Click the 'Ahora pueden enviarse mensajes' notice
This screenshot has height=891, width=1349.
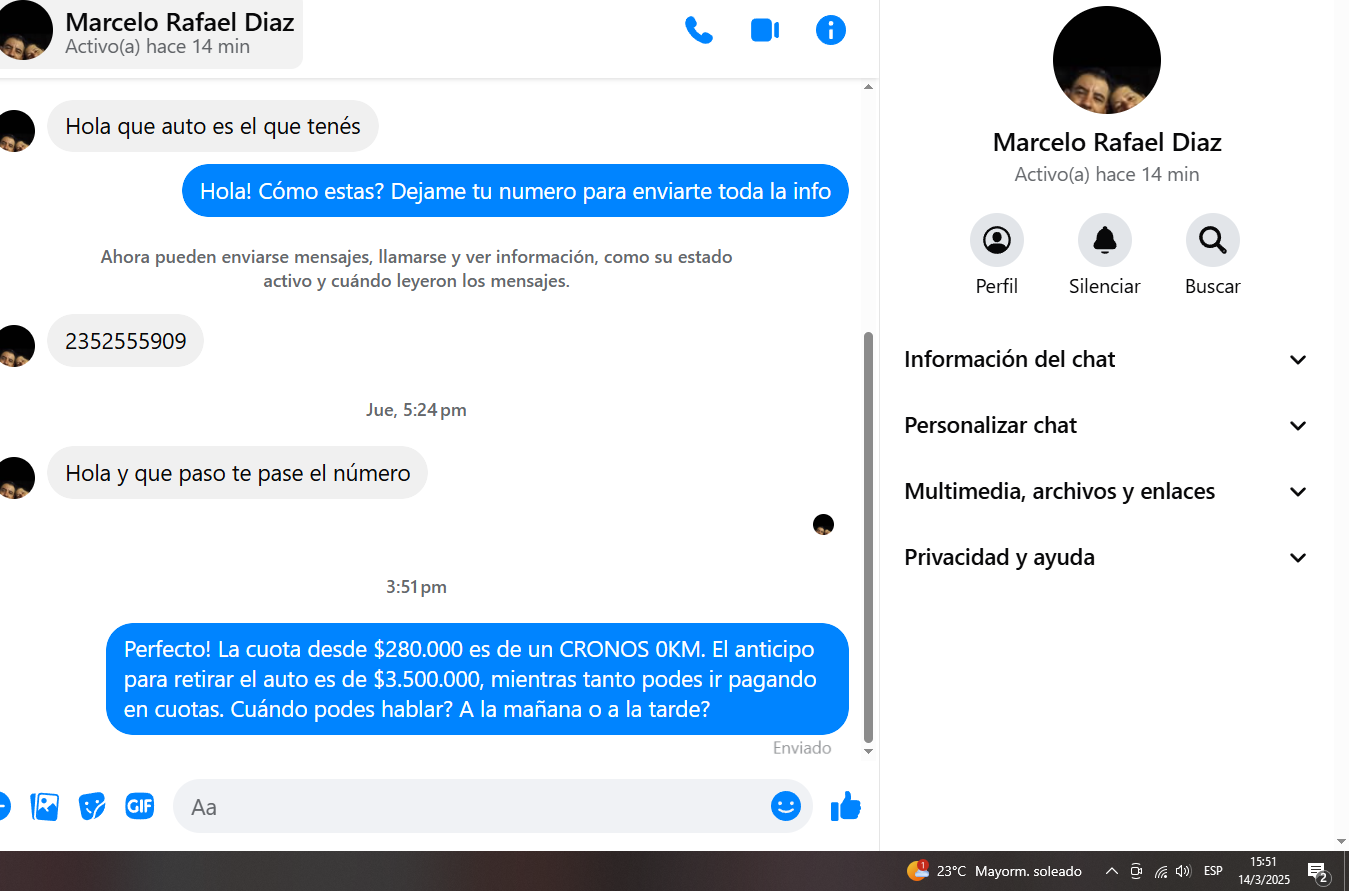point(416,269)
